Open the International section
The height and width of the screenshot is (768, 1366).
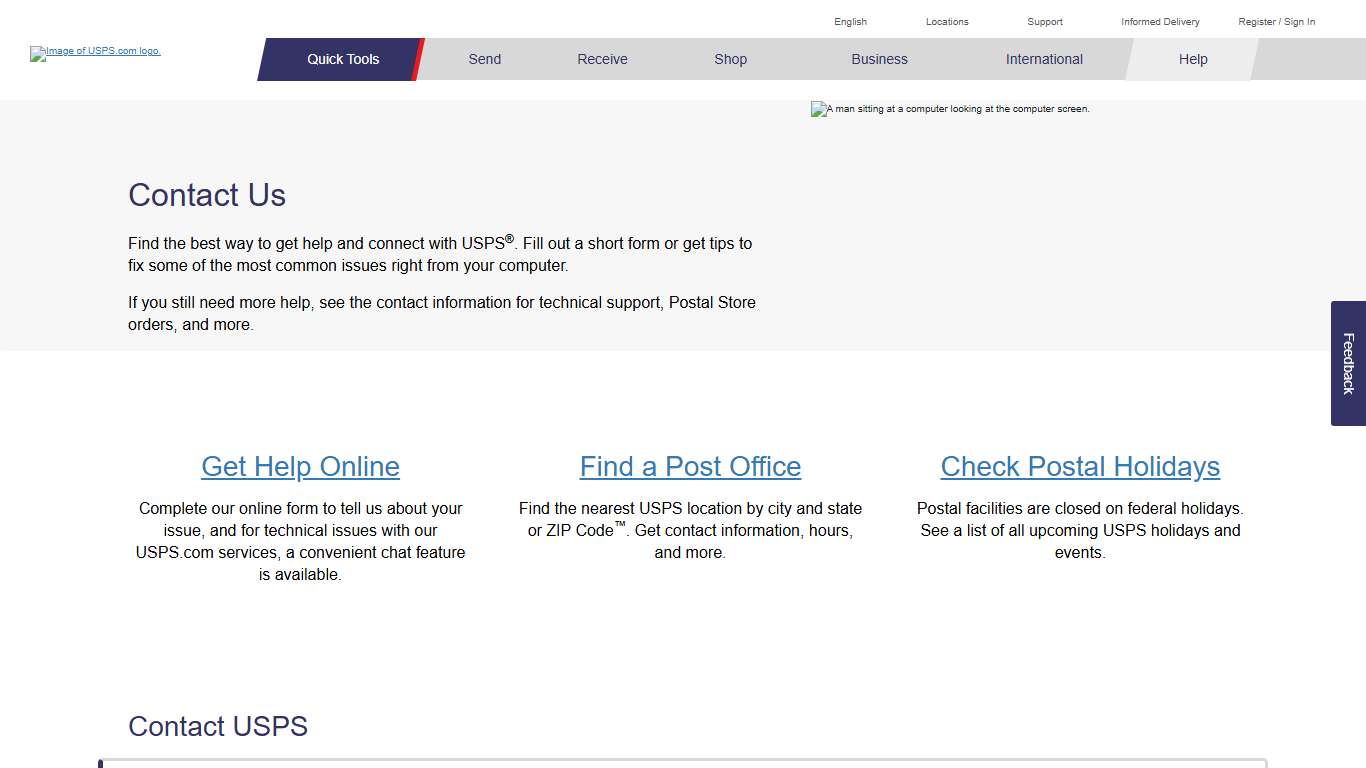point(1044,59)
